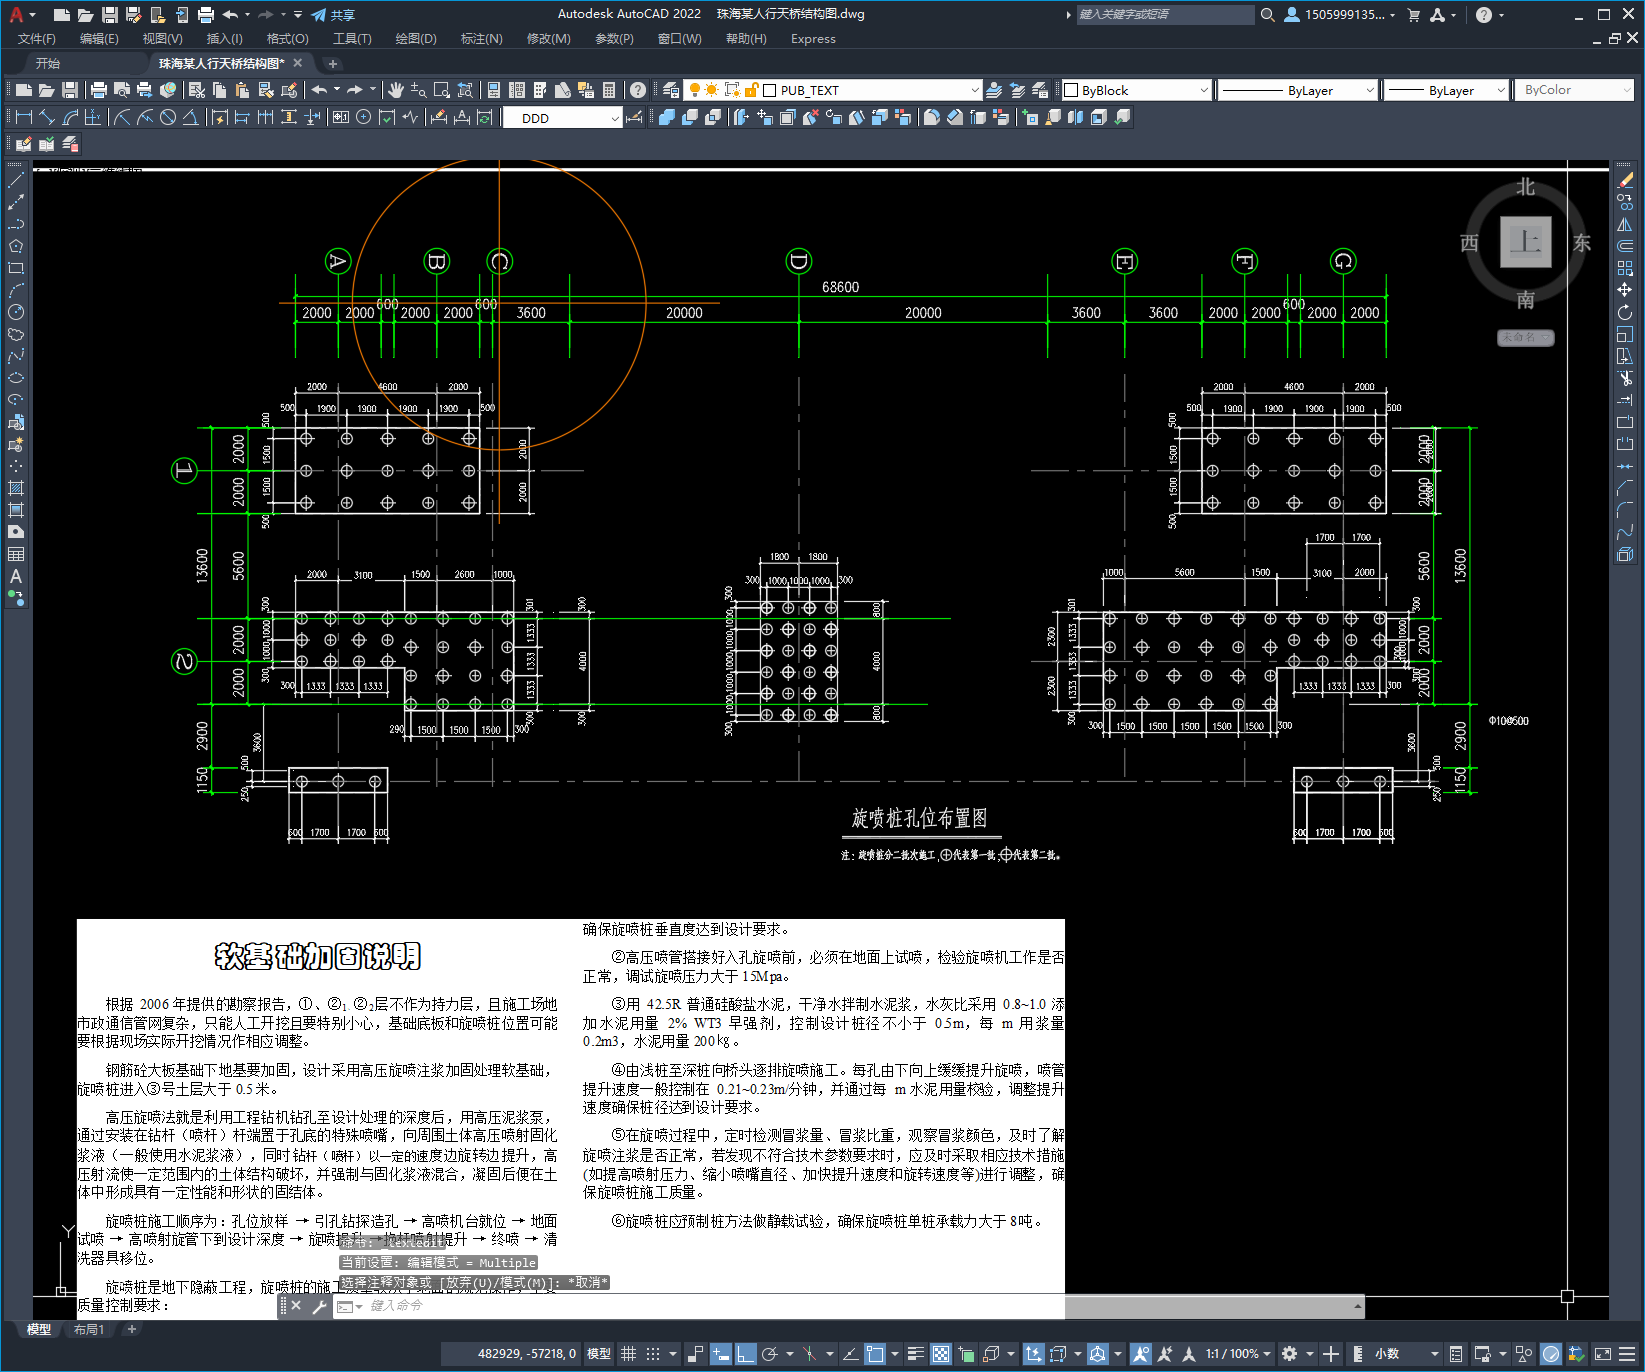Click the account sign-in 1505999135 button
The width and height of the screenshot is (1645, 1372).
(x=1339, y=15)
